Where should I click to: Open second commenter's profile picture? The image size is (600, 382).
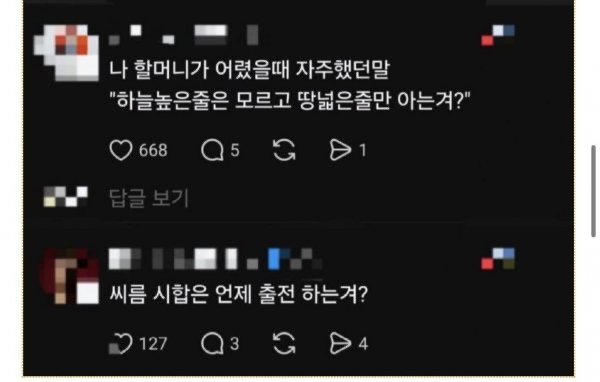point(69,276)
